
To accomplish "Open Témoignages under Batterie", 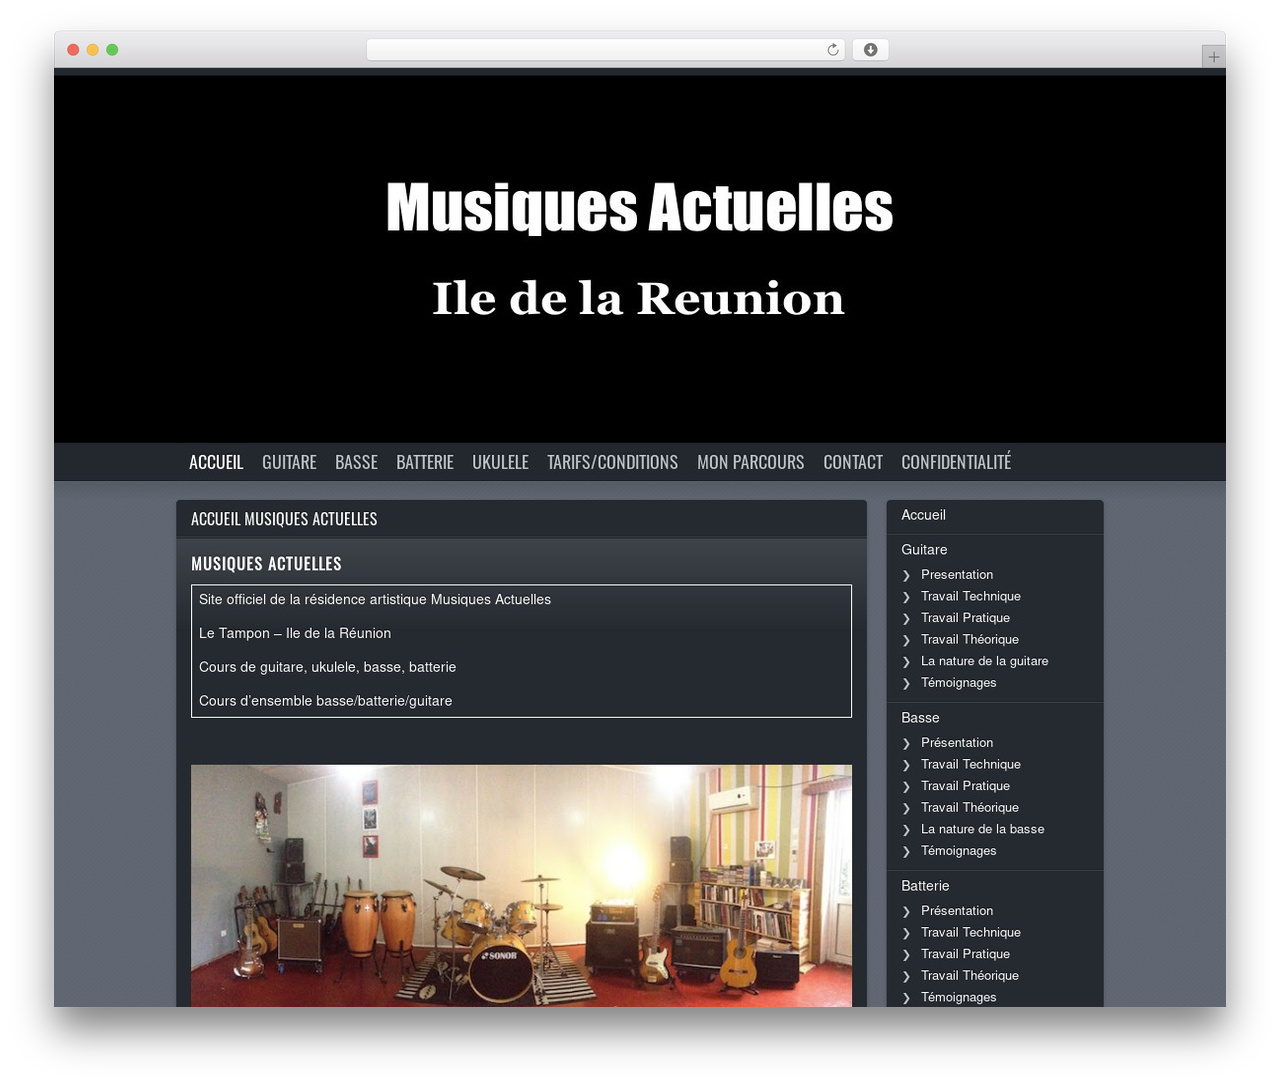I will click(959, 997).
